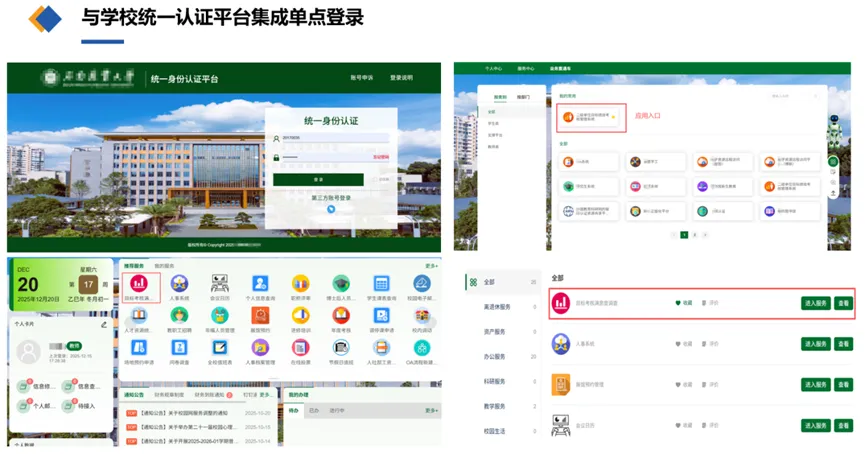Open the 人事档案管理 service icon
This screenshot has height=454, width=865.
(260, 348)
